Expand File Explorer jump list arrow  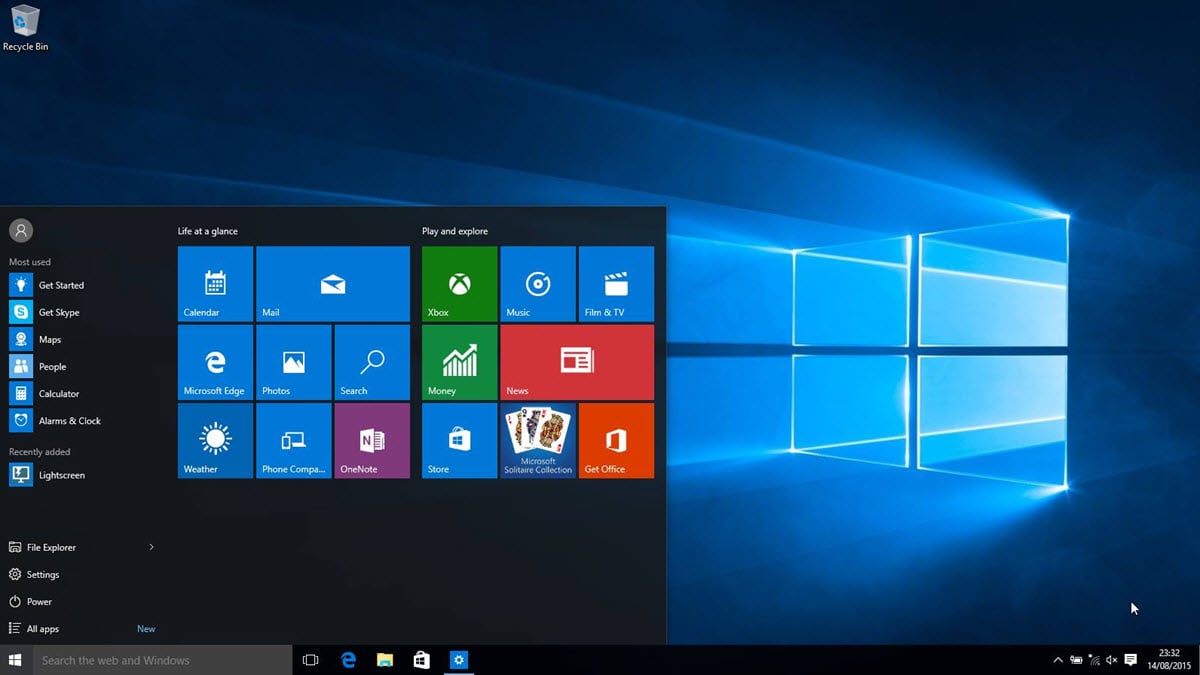point(152,547)
